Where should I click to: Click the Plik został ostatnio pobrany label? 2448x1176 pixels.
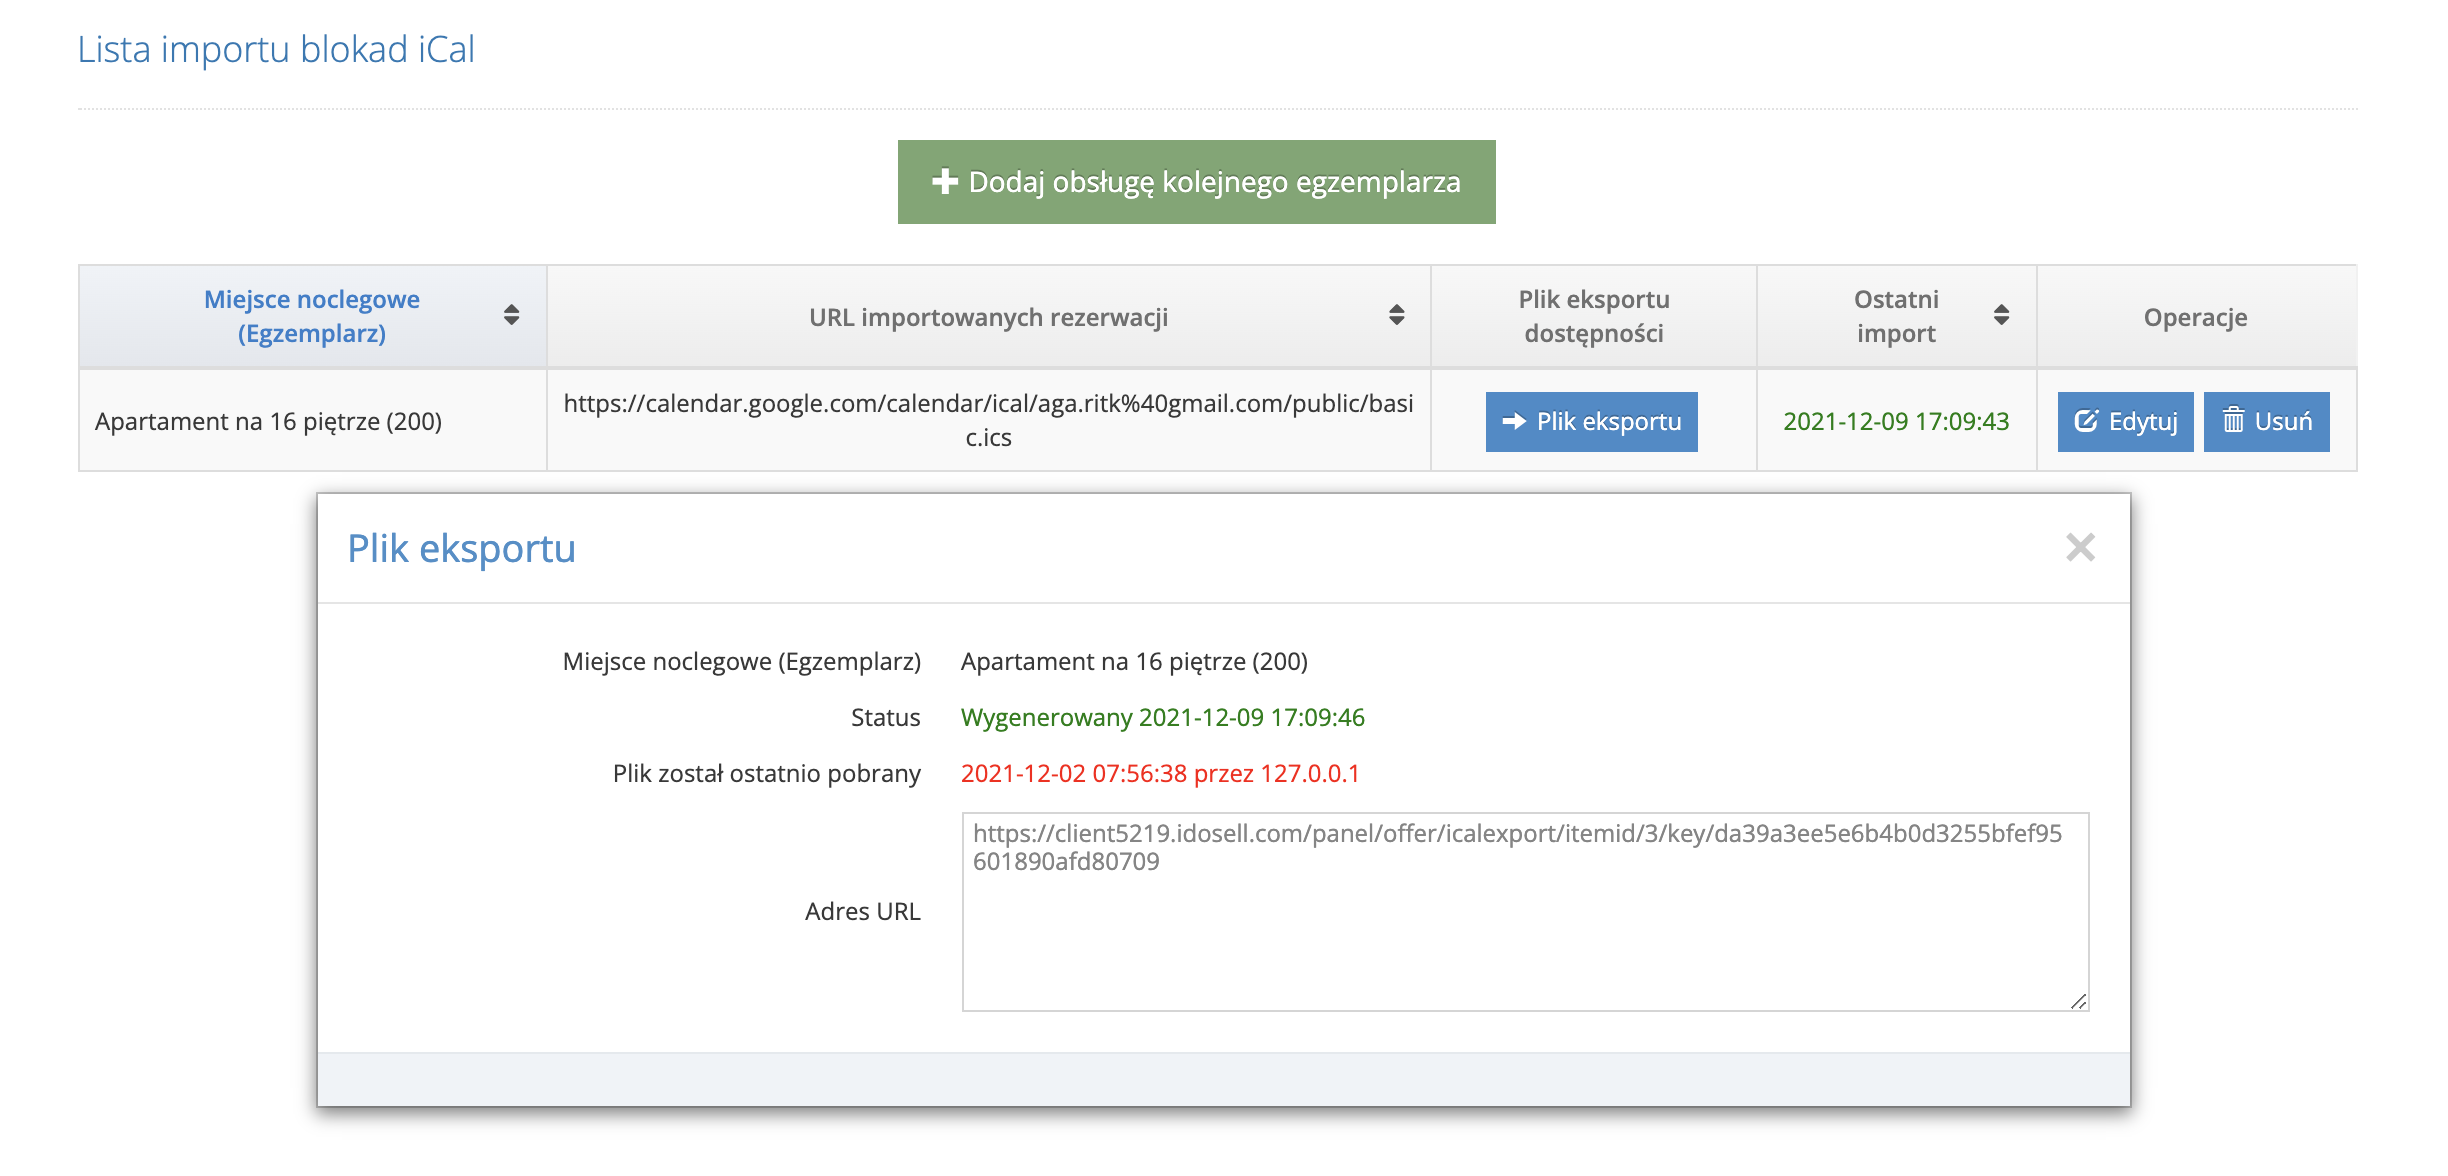pos(766,773)
